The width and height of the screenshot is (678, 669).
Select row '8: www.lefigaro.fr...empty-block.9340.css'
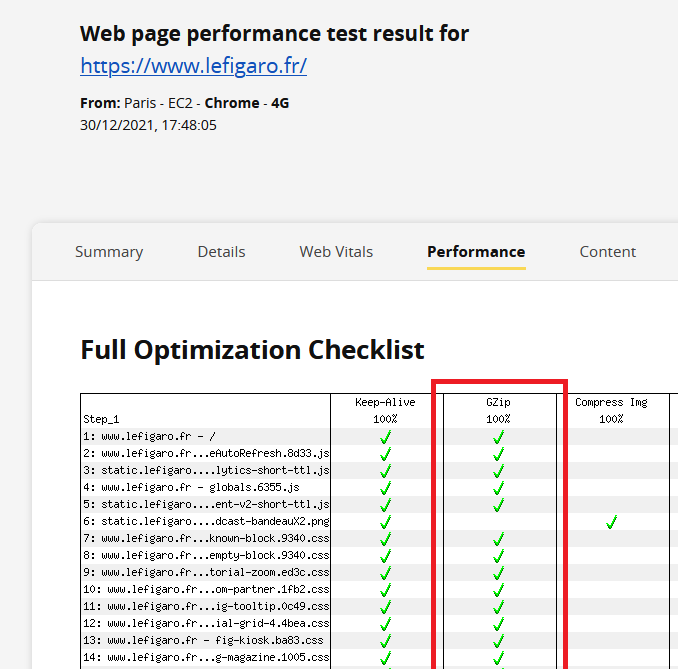point(206,555)
